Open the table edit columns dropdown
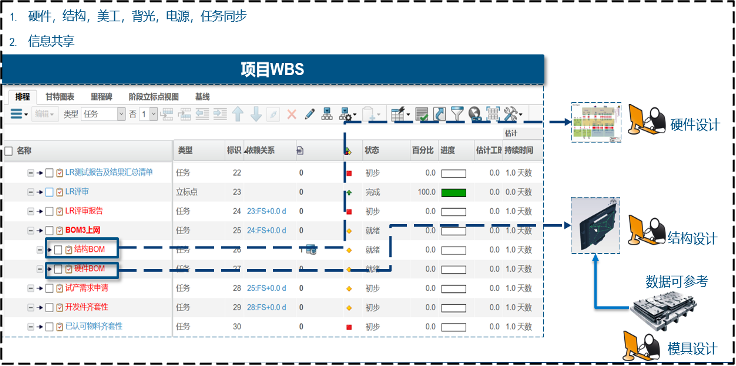The height and width of the screenshot is (366, 736). point(401,114)
